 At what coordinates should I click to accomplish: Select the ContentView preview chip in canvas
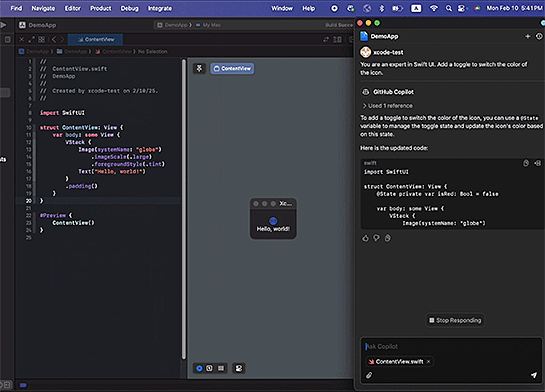(x=232, y=68)
